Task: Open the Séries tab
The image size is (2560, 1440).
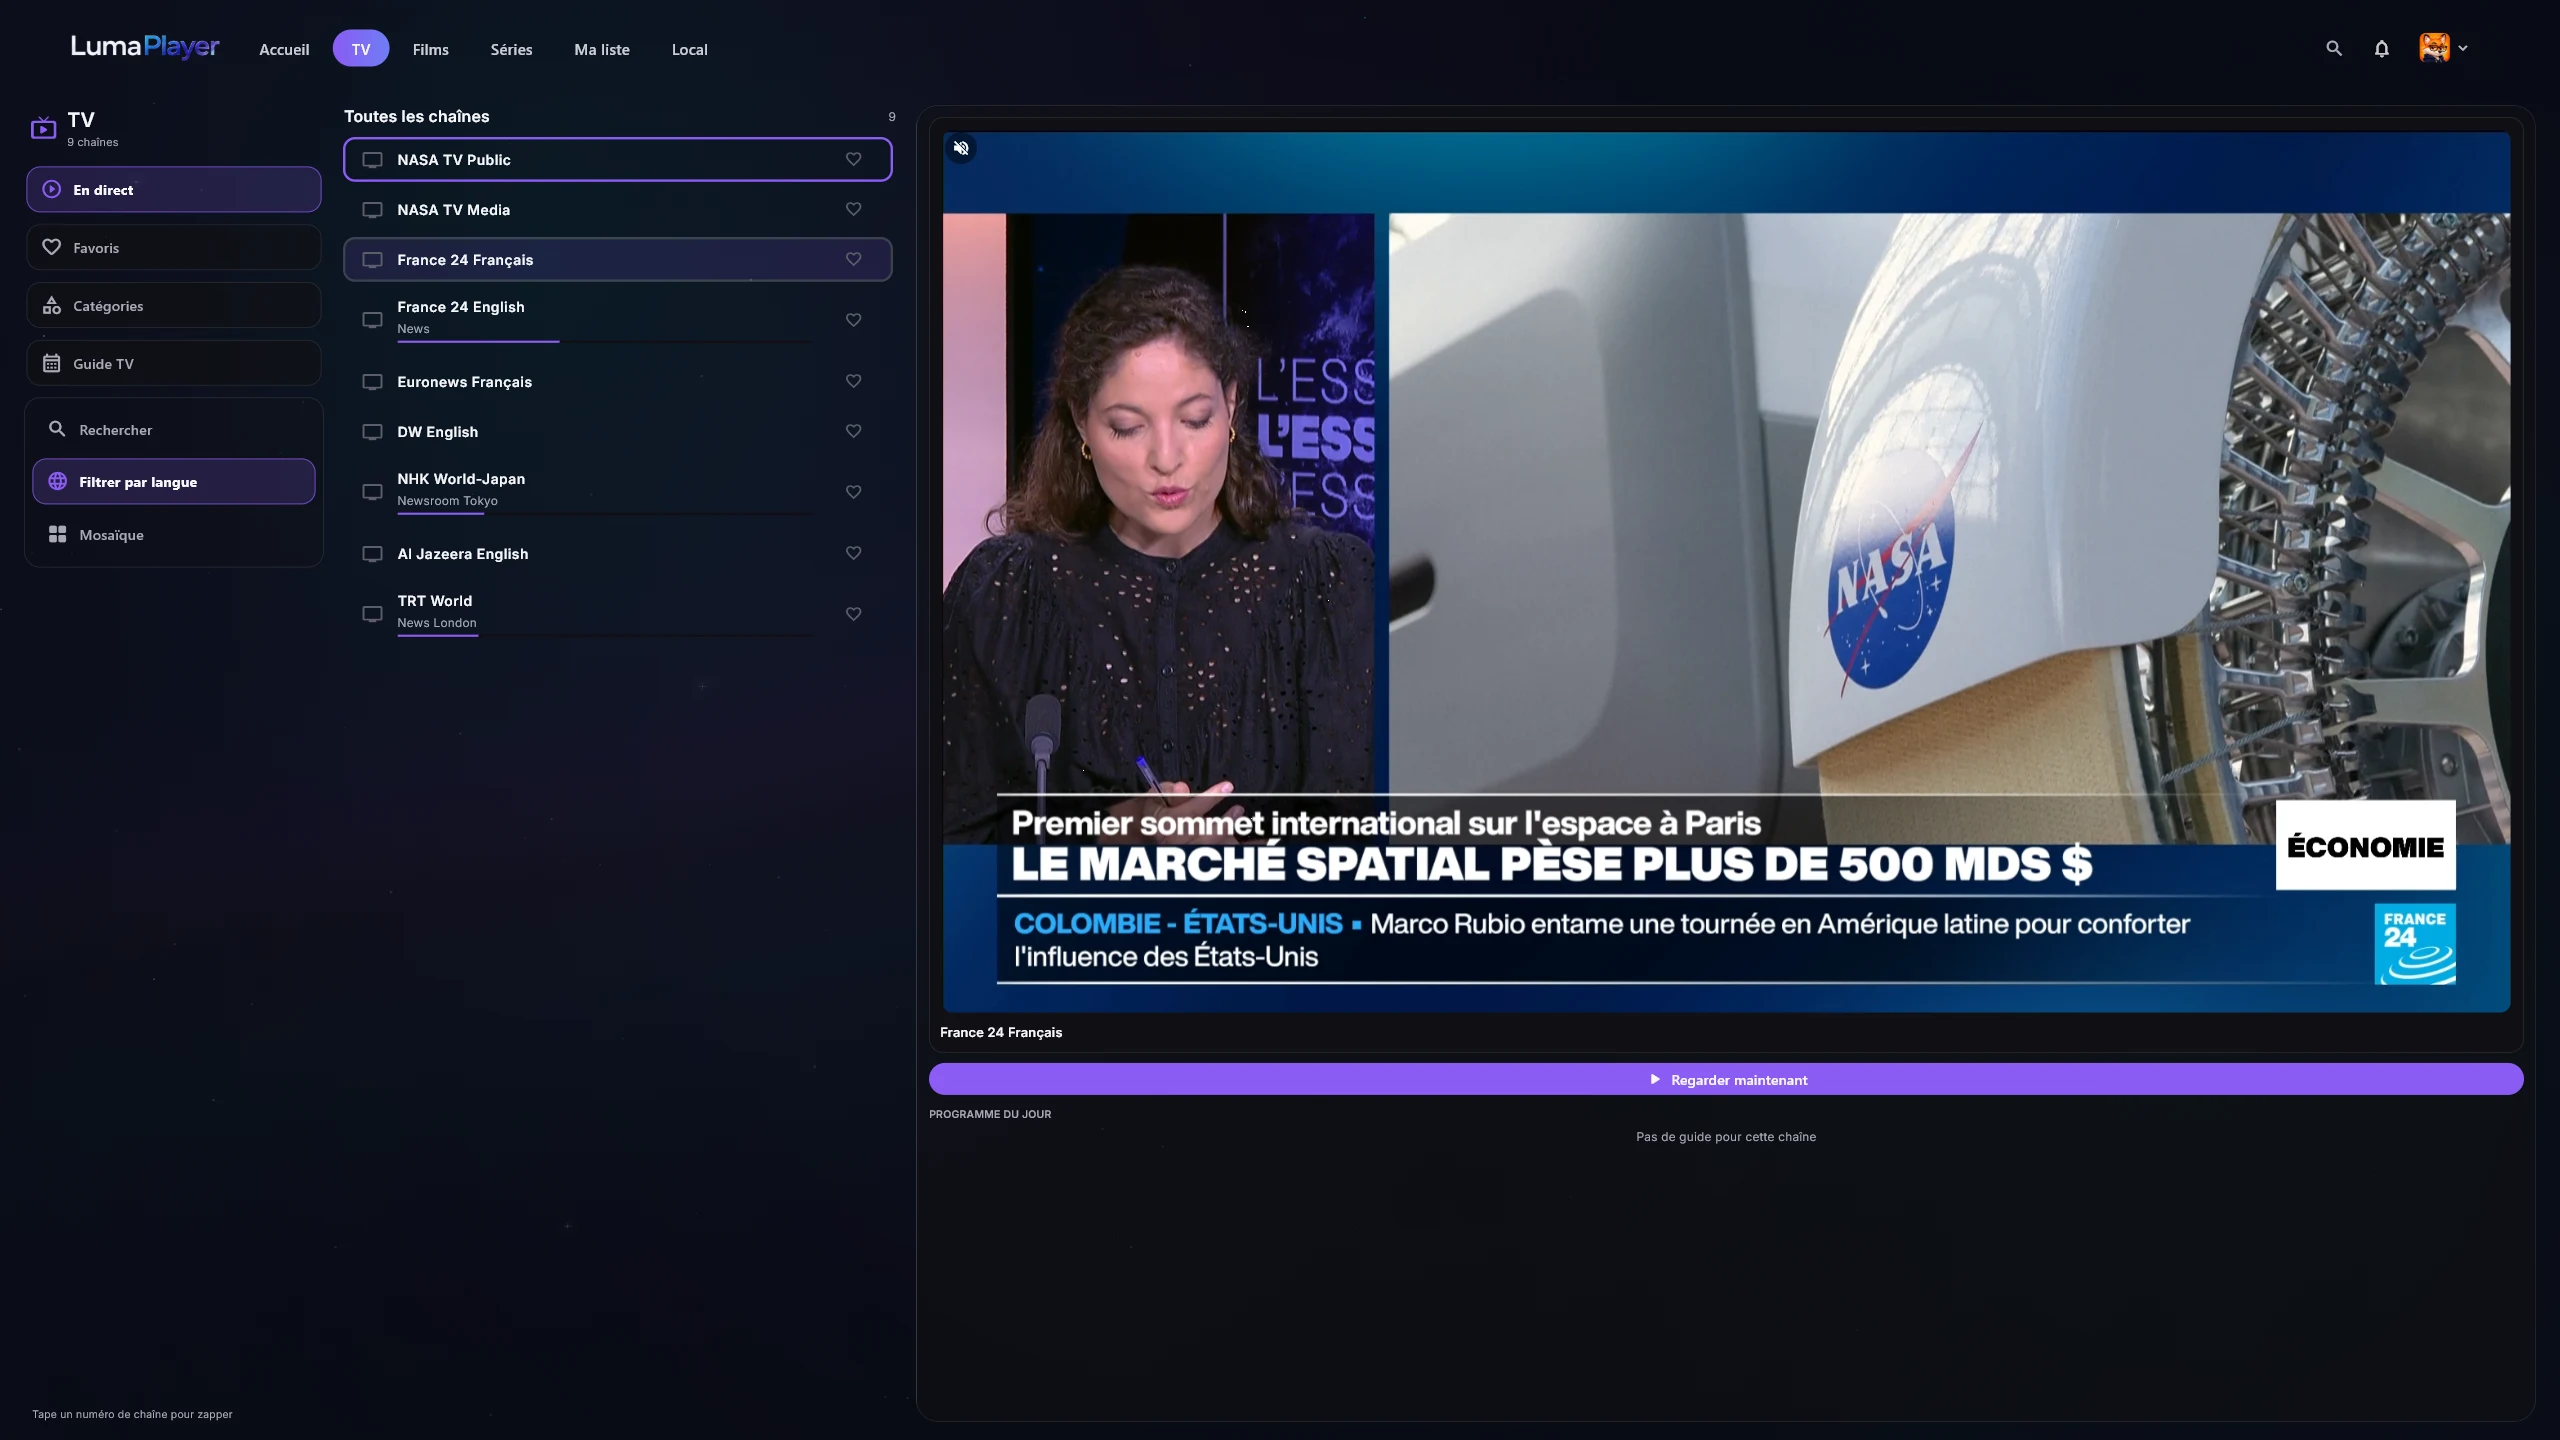Action: pos(511,49)
